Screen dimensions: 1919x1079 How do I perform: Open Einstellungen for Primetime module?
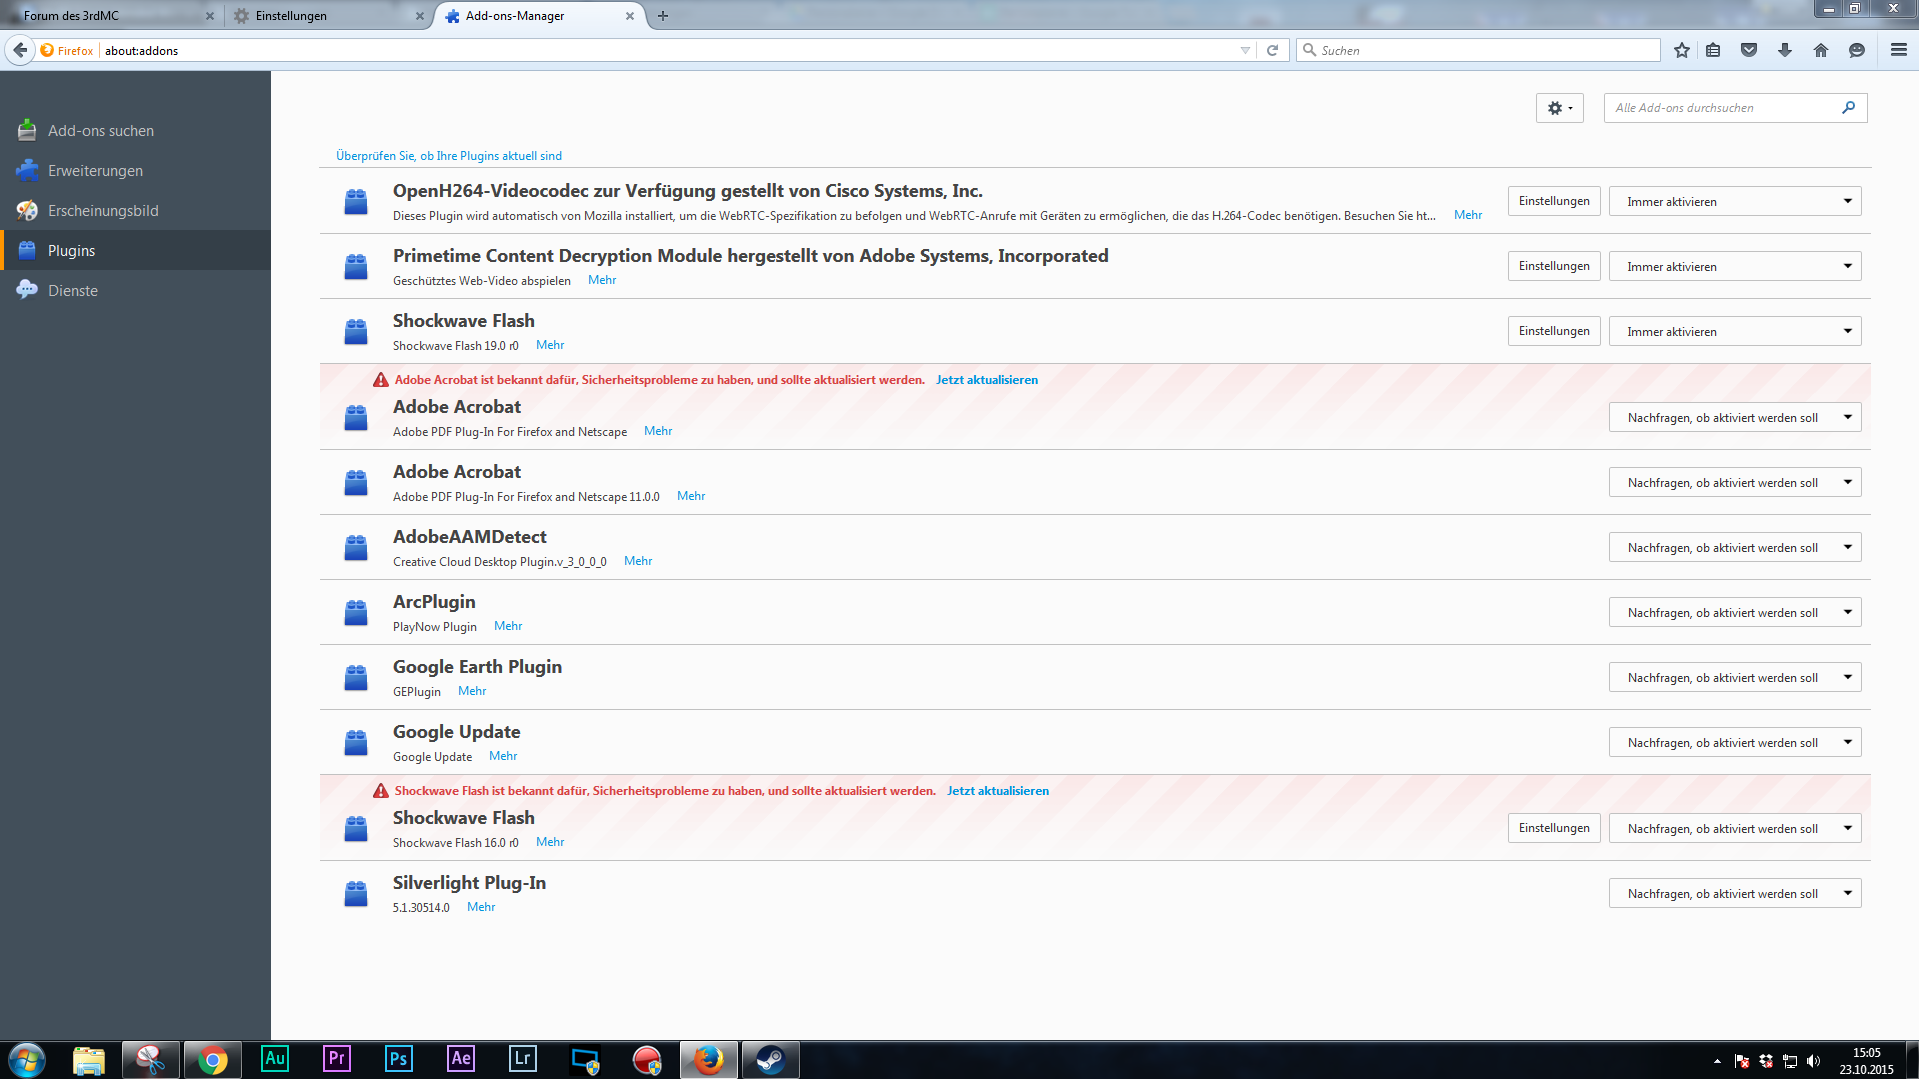coord(1554,266)
